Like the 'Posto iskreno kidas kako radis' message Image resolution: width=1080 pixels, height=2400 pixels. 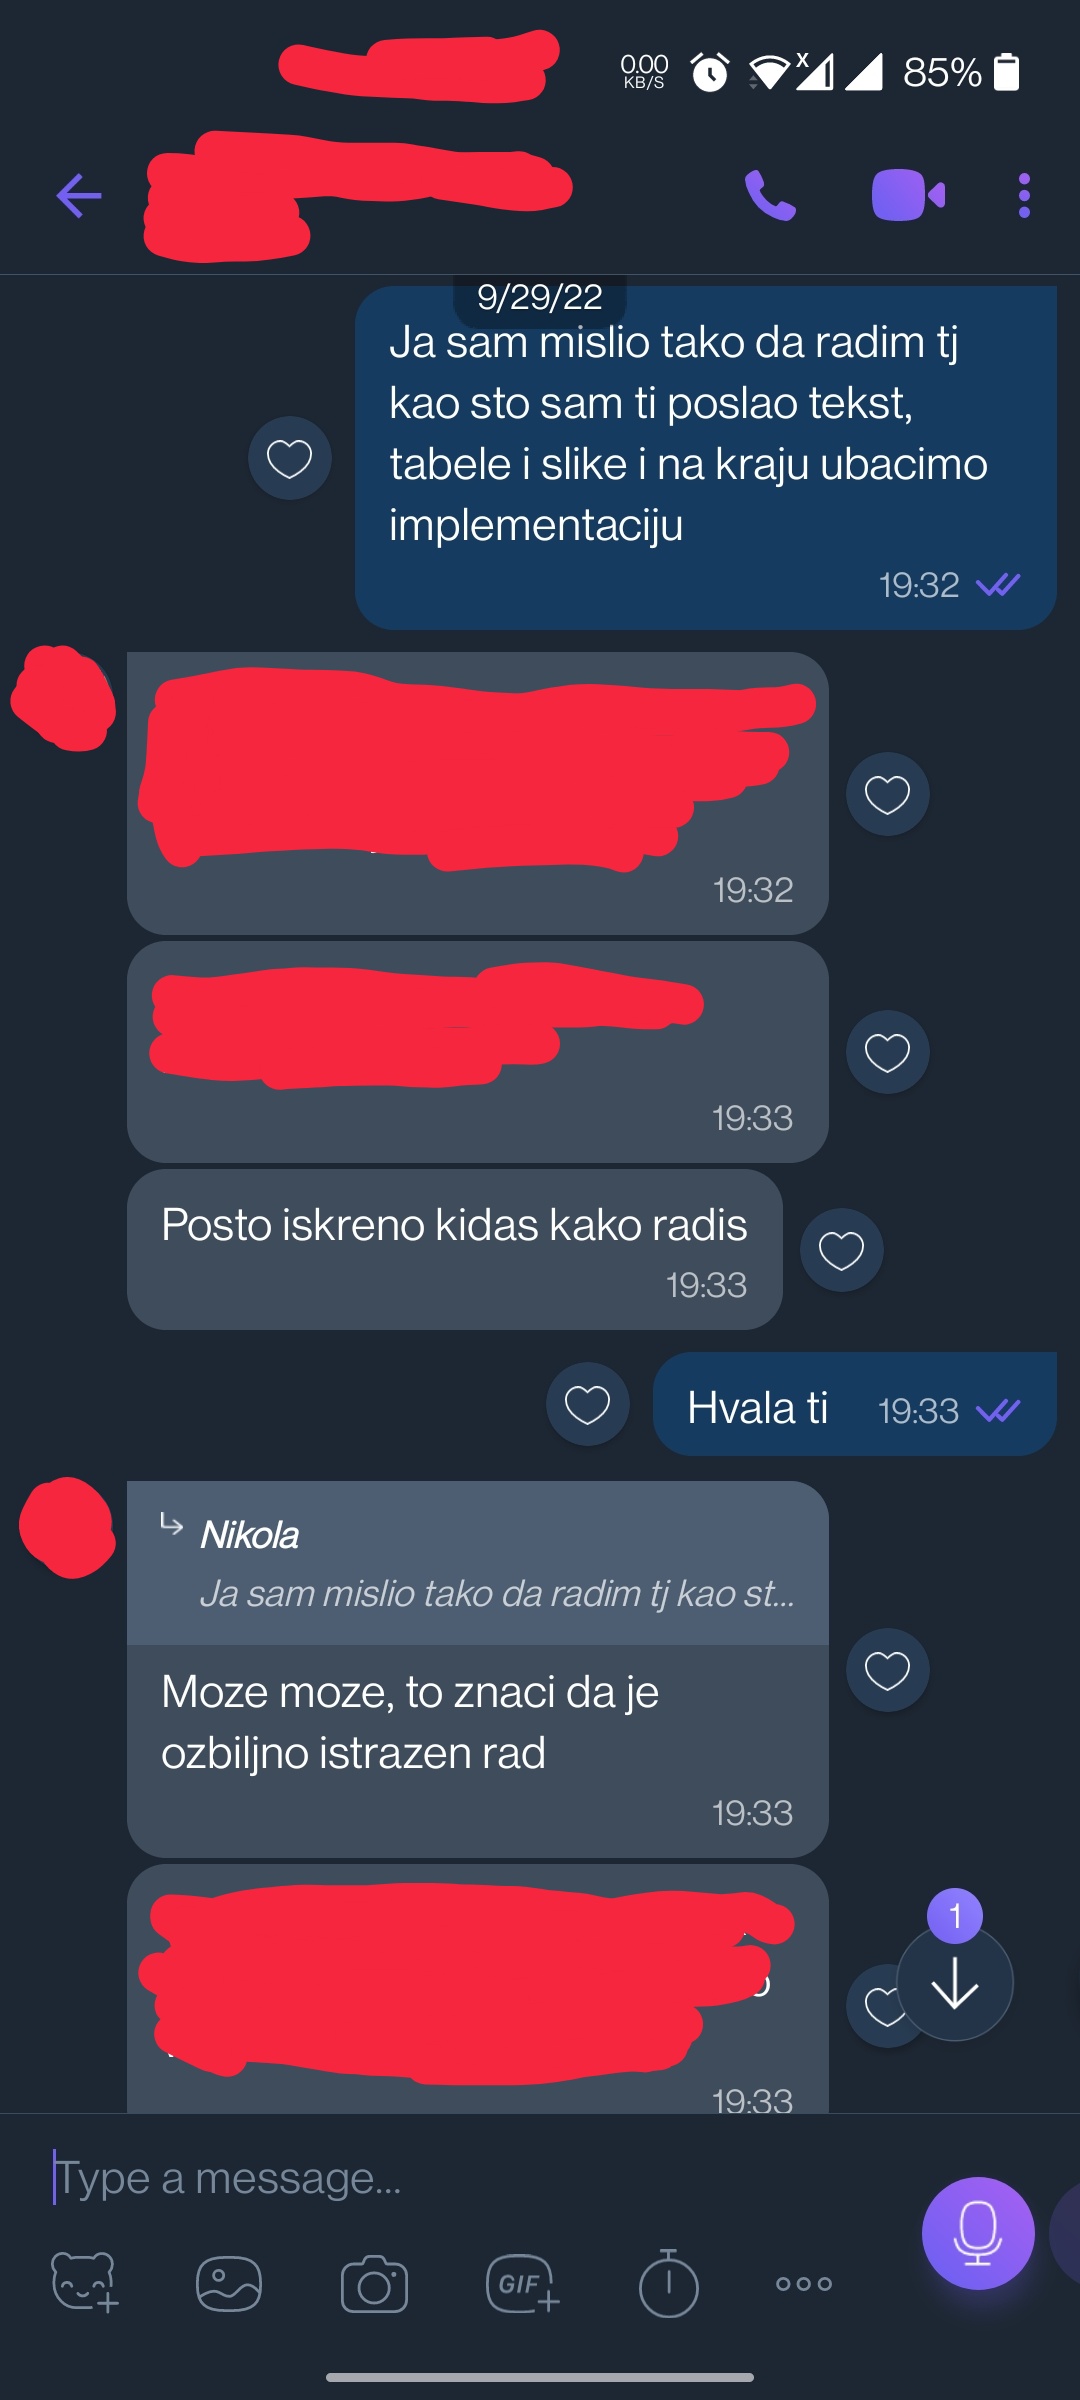pos(842,1250)
